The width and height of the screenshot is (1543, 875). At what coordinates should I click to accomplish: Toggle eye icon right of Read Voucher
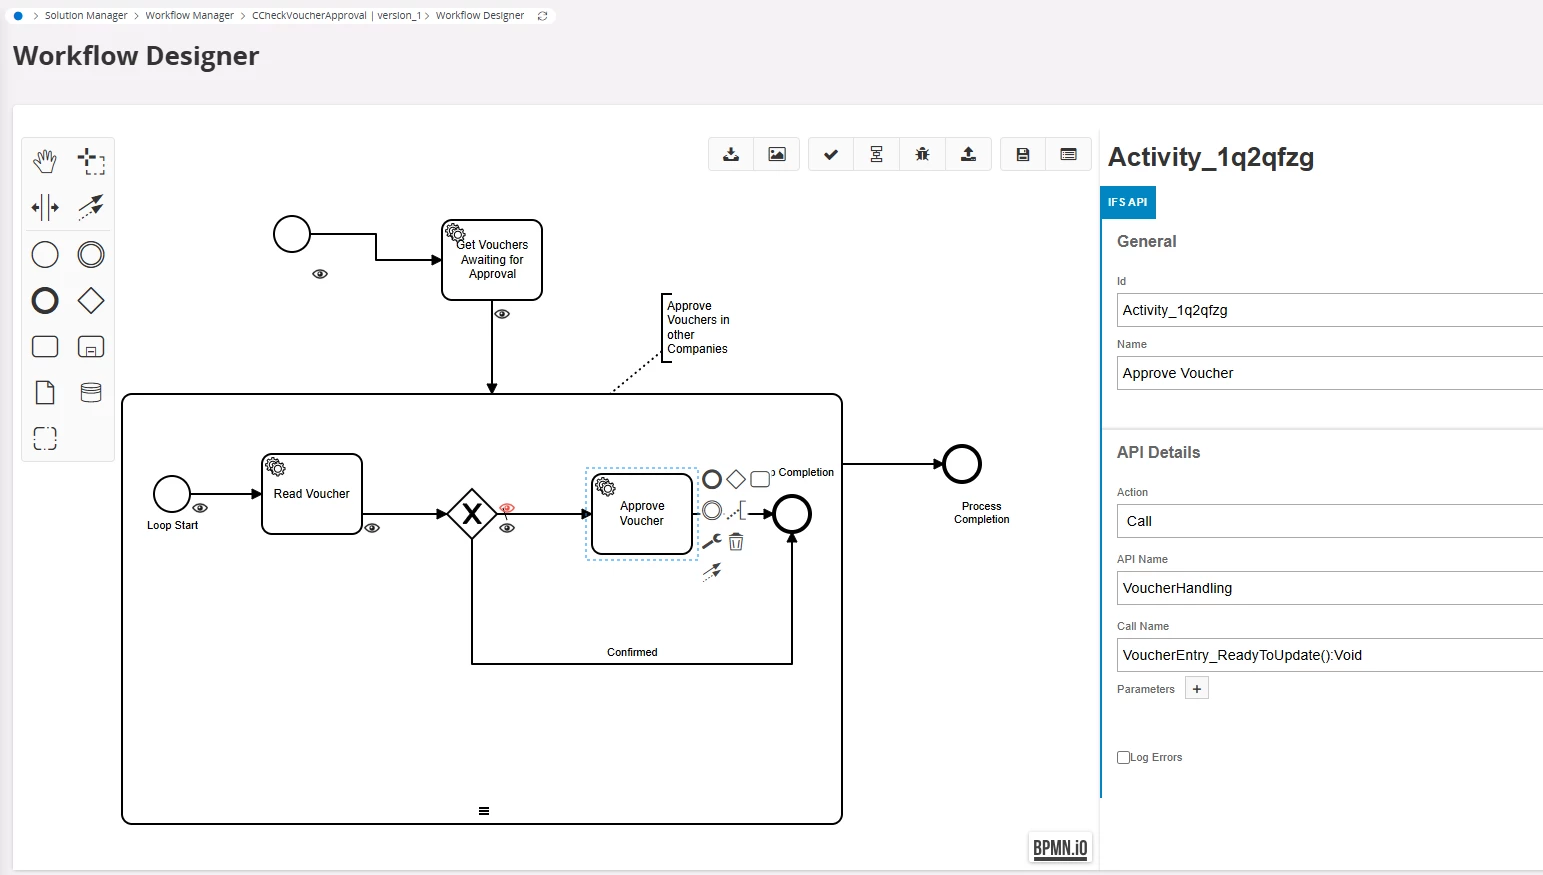(372, 528)
